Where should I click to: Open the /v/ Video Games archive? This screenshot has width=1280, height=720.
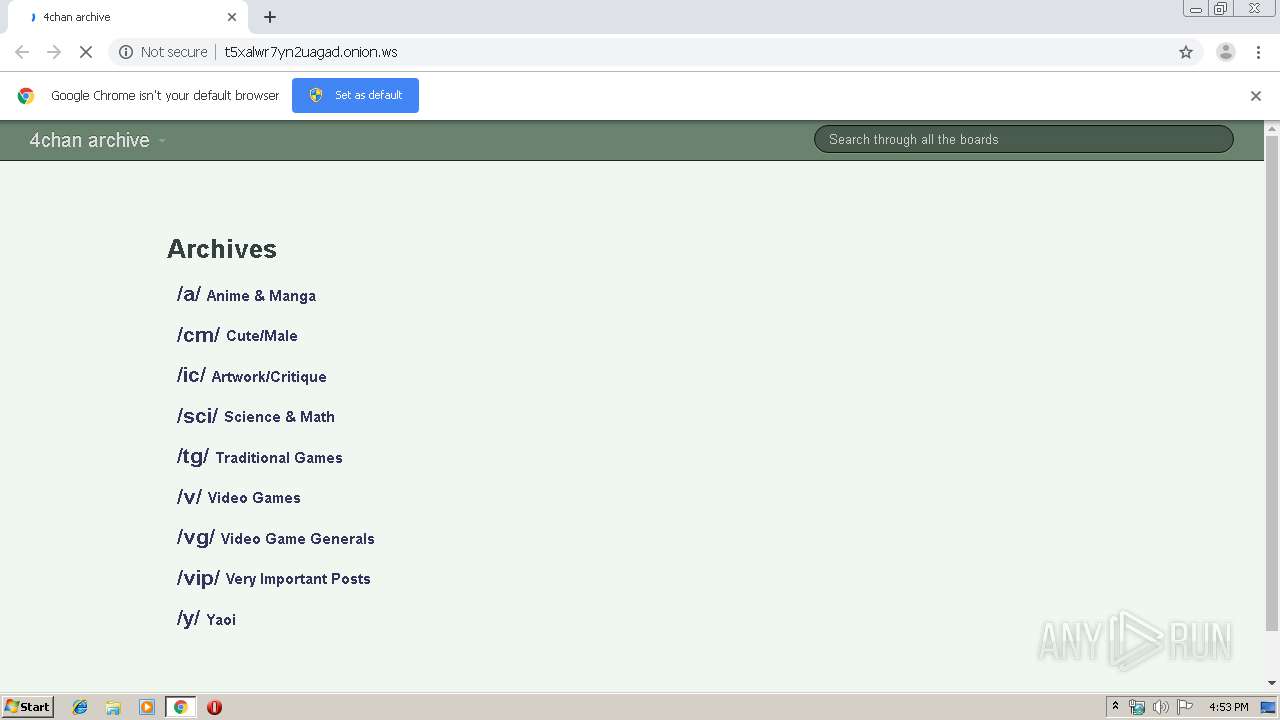238,497
